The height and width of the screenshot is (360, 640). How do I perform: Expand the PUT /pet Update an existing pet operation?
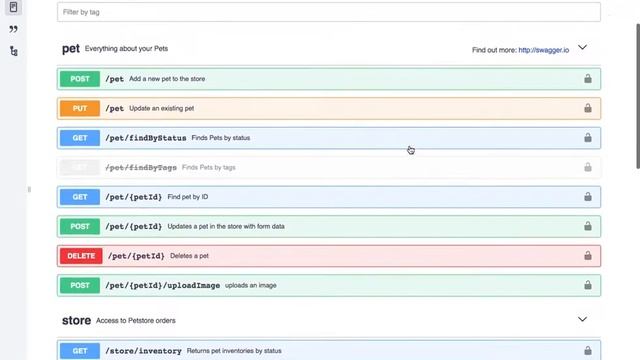[329, 108]
